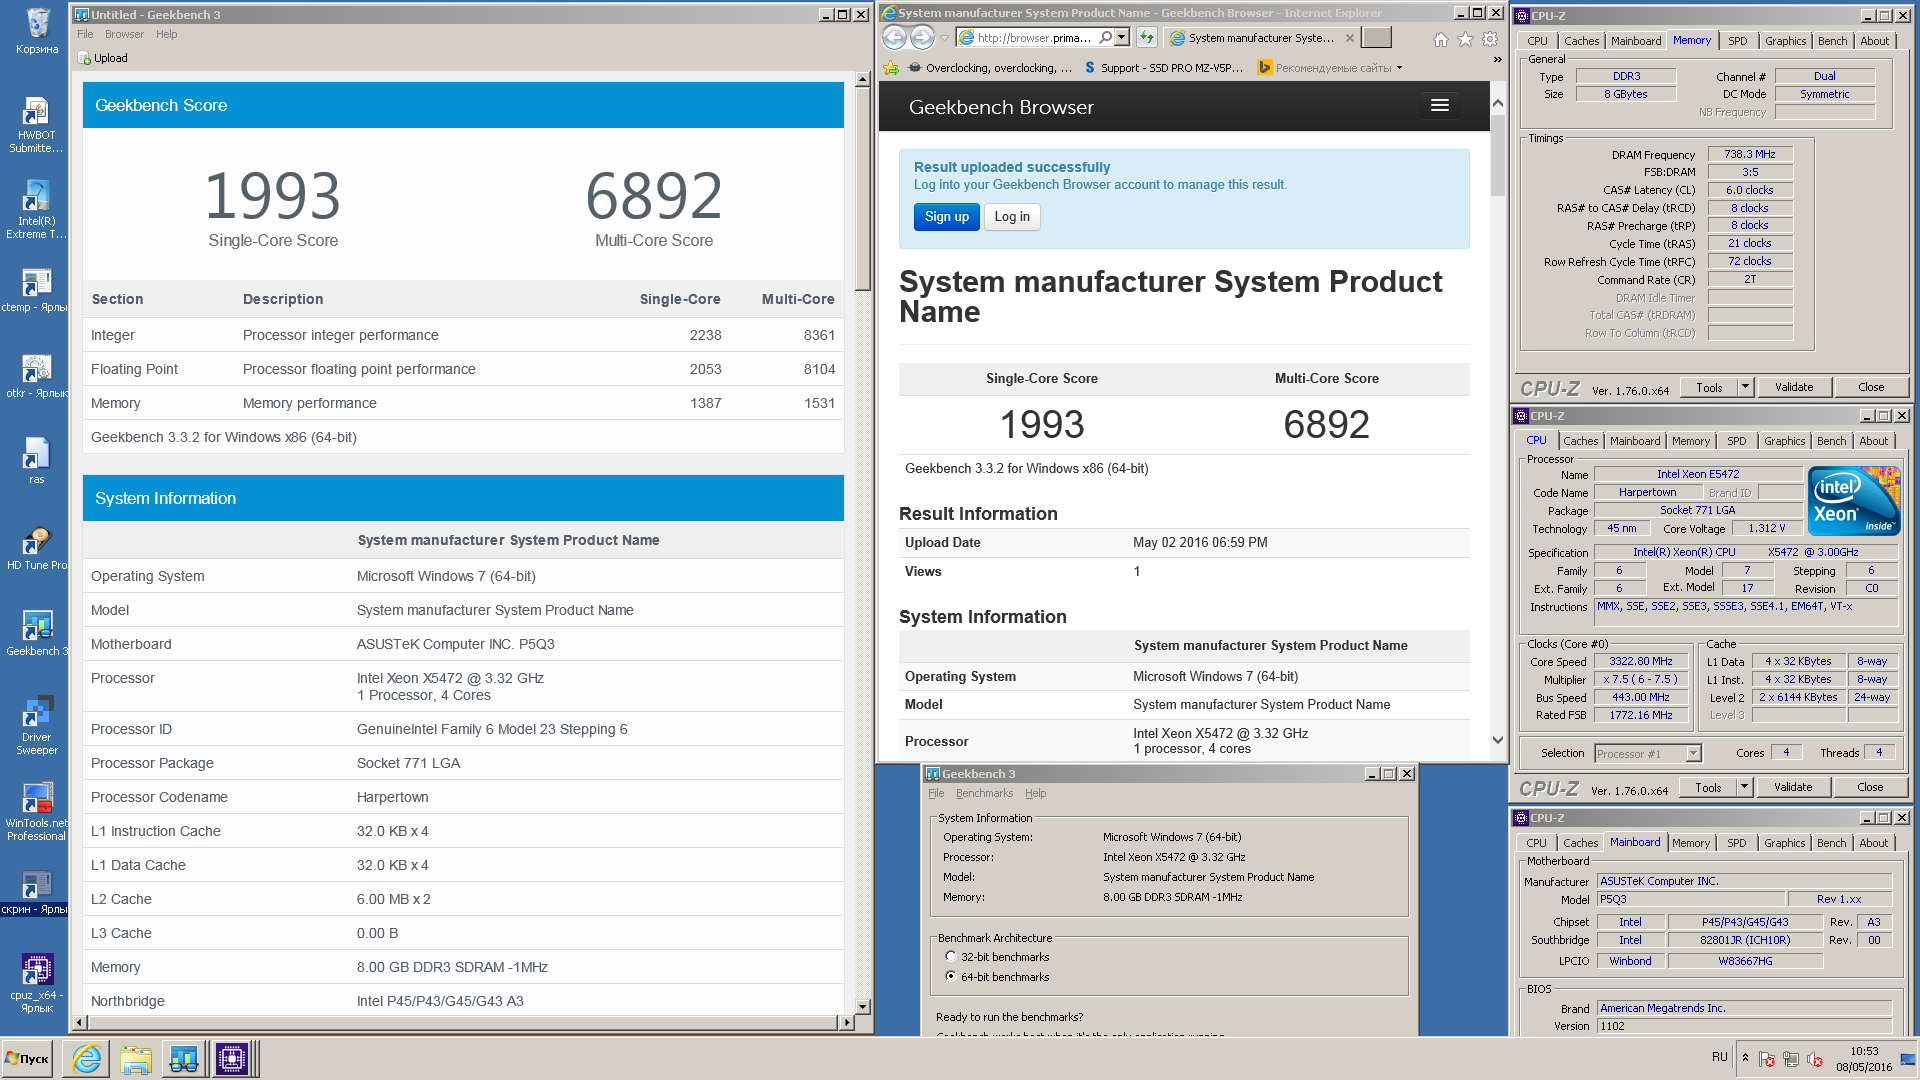This screenshot has height=1080, width=1920.
Task: Click the RU language indicator
Action: (1719, 1057)
